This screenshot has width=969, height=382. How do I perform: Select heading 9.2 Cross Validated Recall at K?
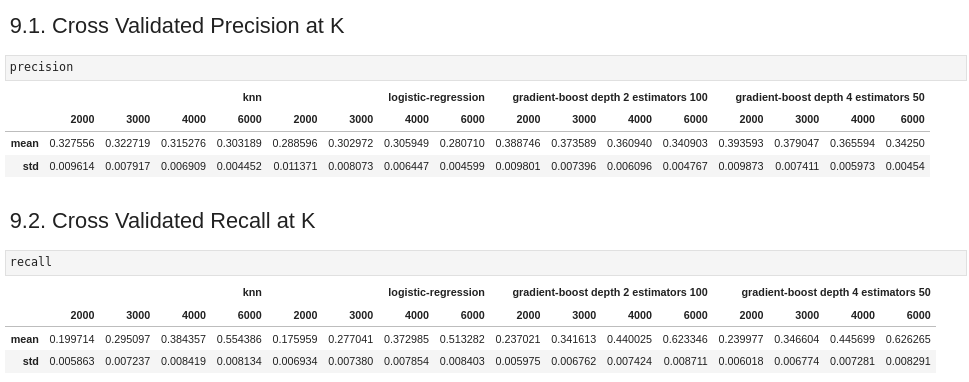(163, 221)
